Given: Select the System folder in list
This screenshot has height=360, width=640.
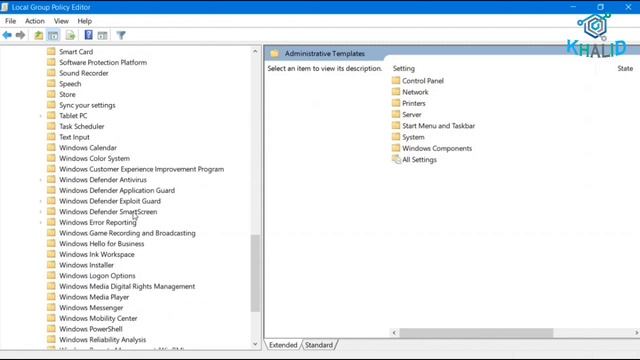Looking at the screenshot, I should 413,137.
